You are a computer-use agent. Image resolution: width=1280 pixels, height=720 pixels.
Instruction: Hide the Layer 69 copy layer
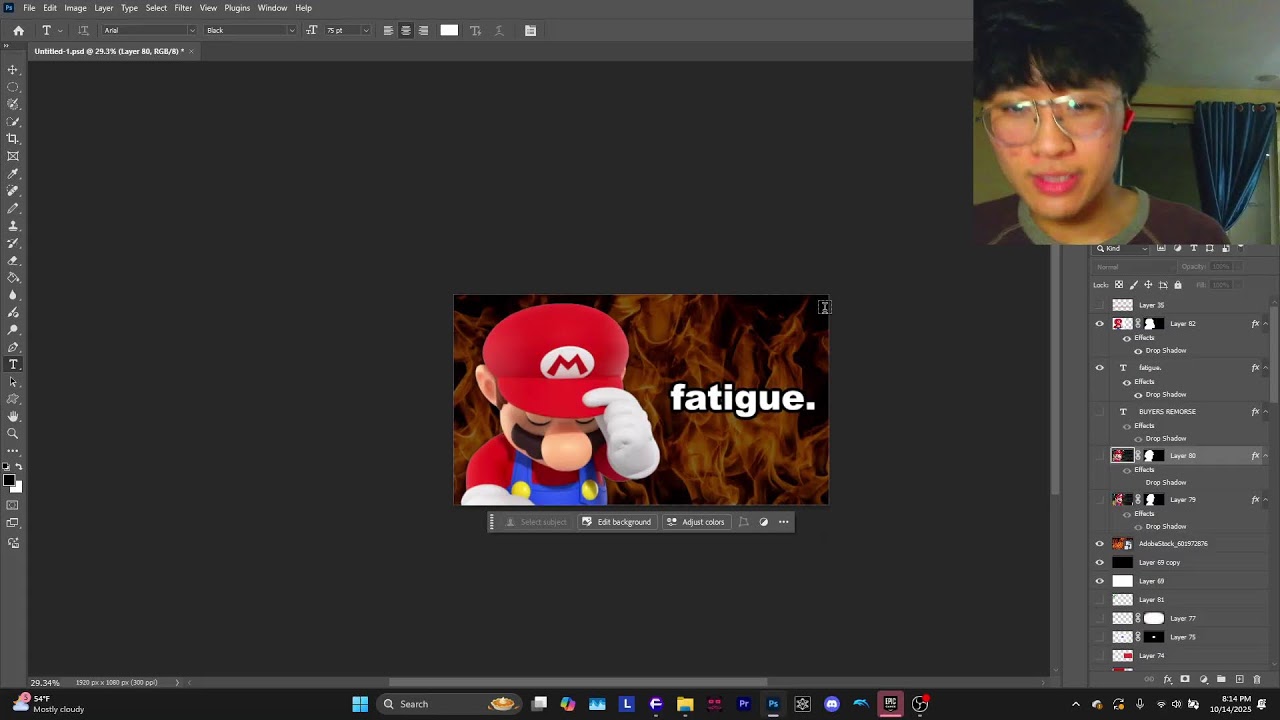(x=1100, y=562)
